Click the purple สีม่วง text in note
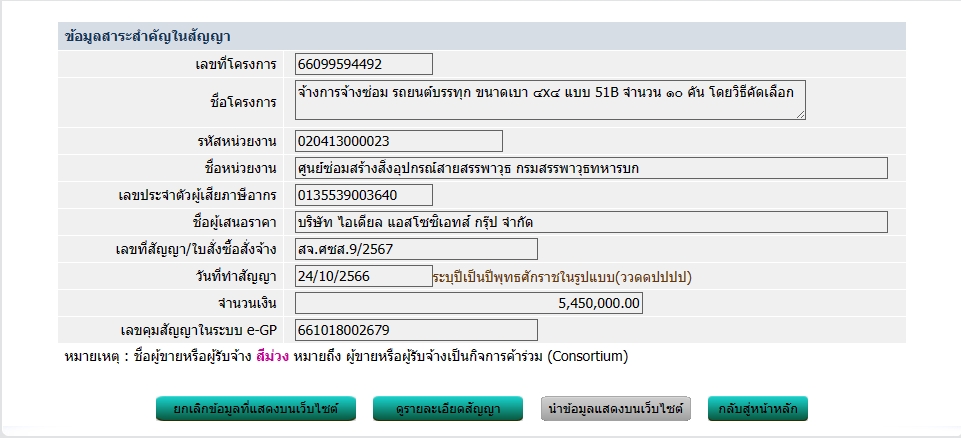This screenshot has width=961, height=438. (272, 356)
